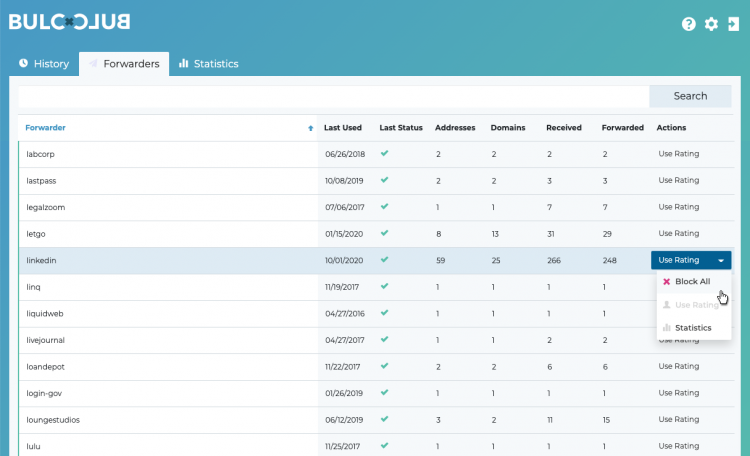Select the letgo forwarder name

36,234
